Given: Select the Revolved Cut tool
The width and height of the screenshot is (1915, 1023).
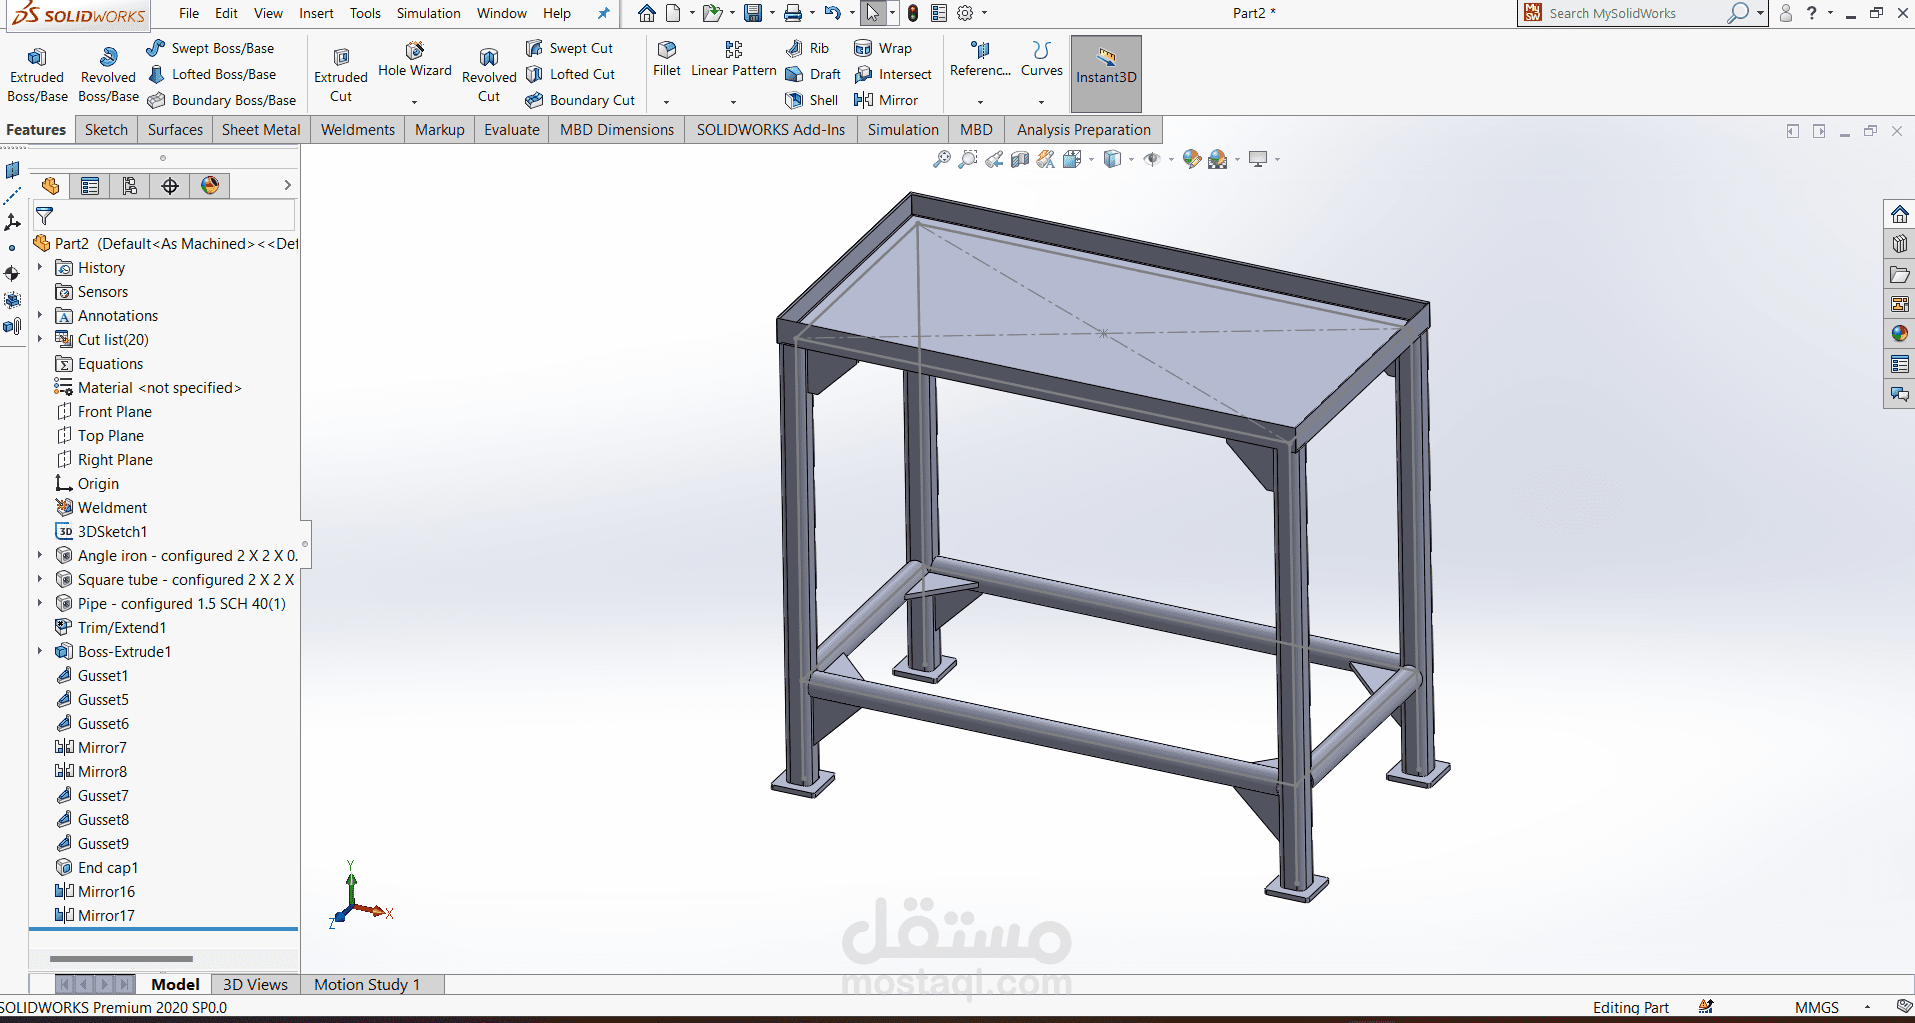Looking at the screenshot, I should [489, 74].
